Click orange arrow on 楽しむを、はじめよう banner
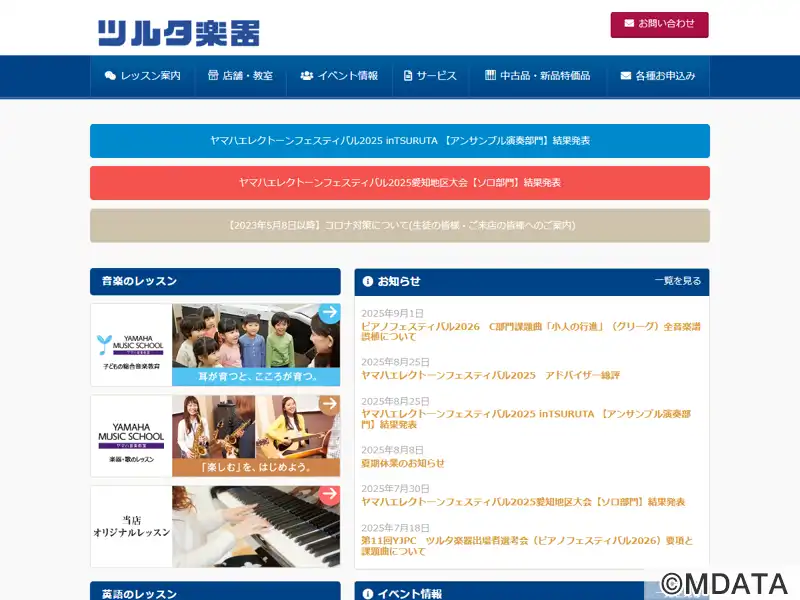The height and width of the screenshot is (600, 800). click(330, 404)
